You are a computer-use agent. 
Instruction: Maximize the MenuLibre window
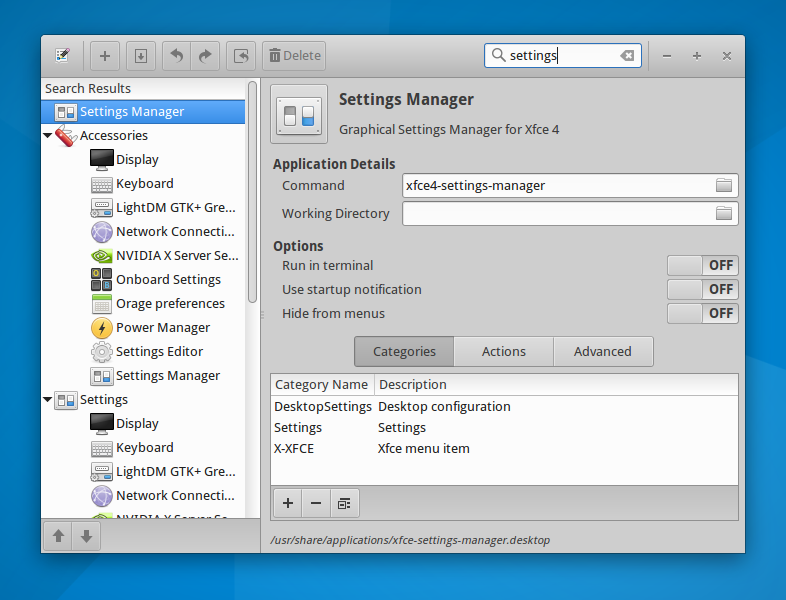point(697,56)
